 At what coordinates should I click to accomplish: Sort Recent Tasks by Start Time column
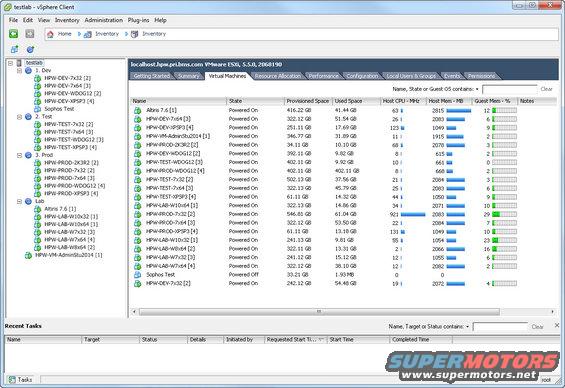pyautogui.click(x=358, y=340)
